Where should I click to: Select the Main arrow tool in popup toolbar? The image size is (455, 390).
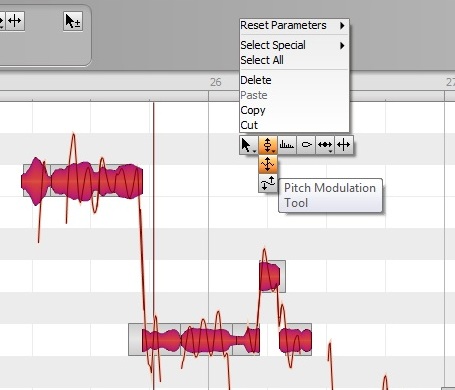(248, 145)
